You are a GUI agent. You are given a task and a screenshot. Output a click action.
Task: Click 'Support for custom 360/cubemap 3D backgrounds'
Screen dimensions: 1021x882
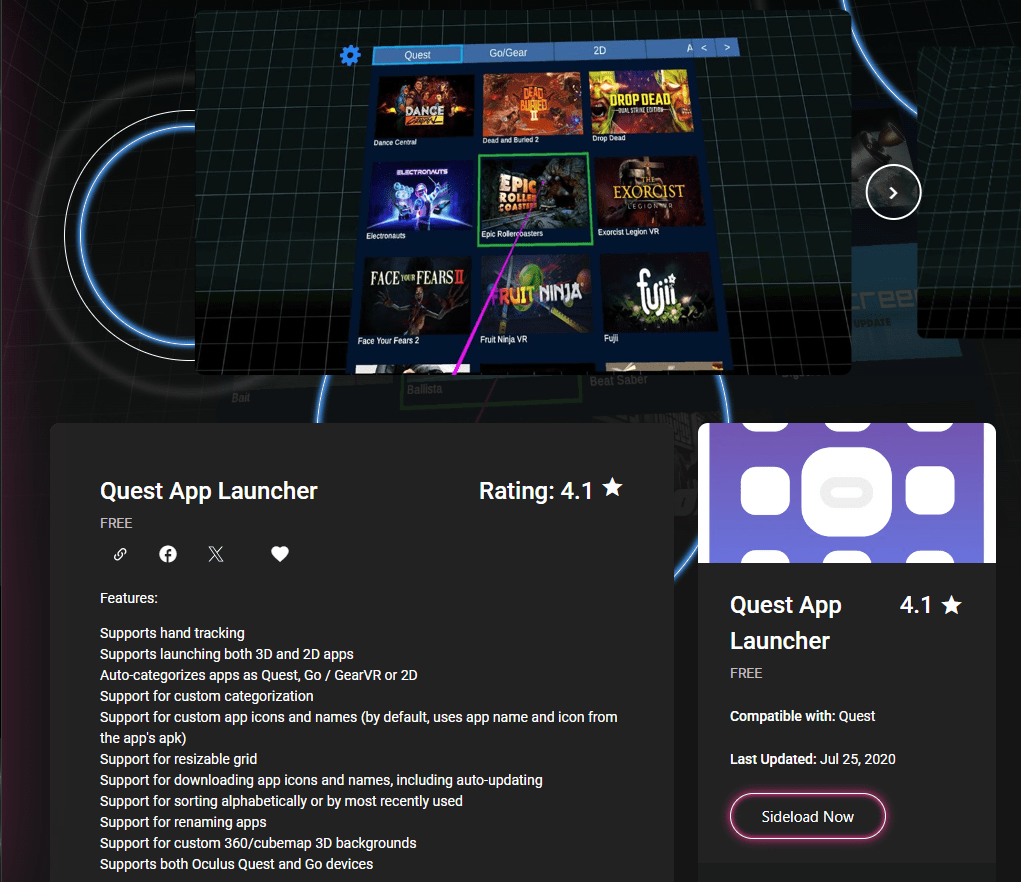click(258, 843)
